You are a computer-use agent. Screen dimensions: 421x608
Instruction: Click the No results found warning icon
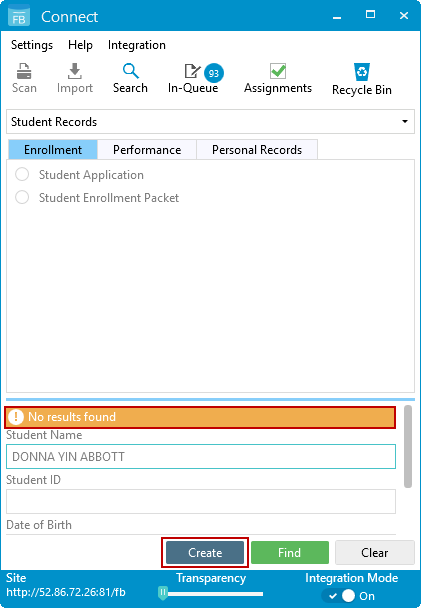16,417
